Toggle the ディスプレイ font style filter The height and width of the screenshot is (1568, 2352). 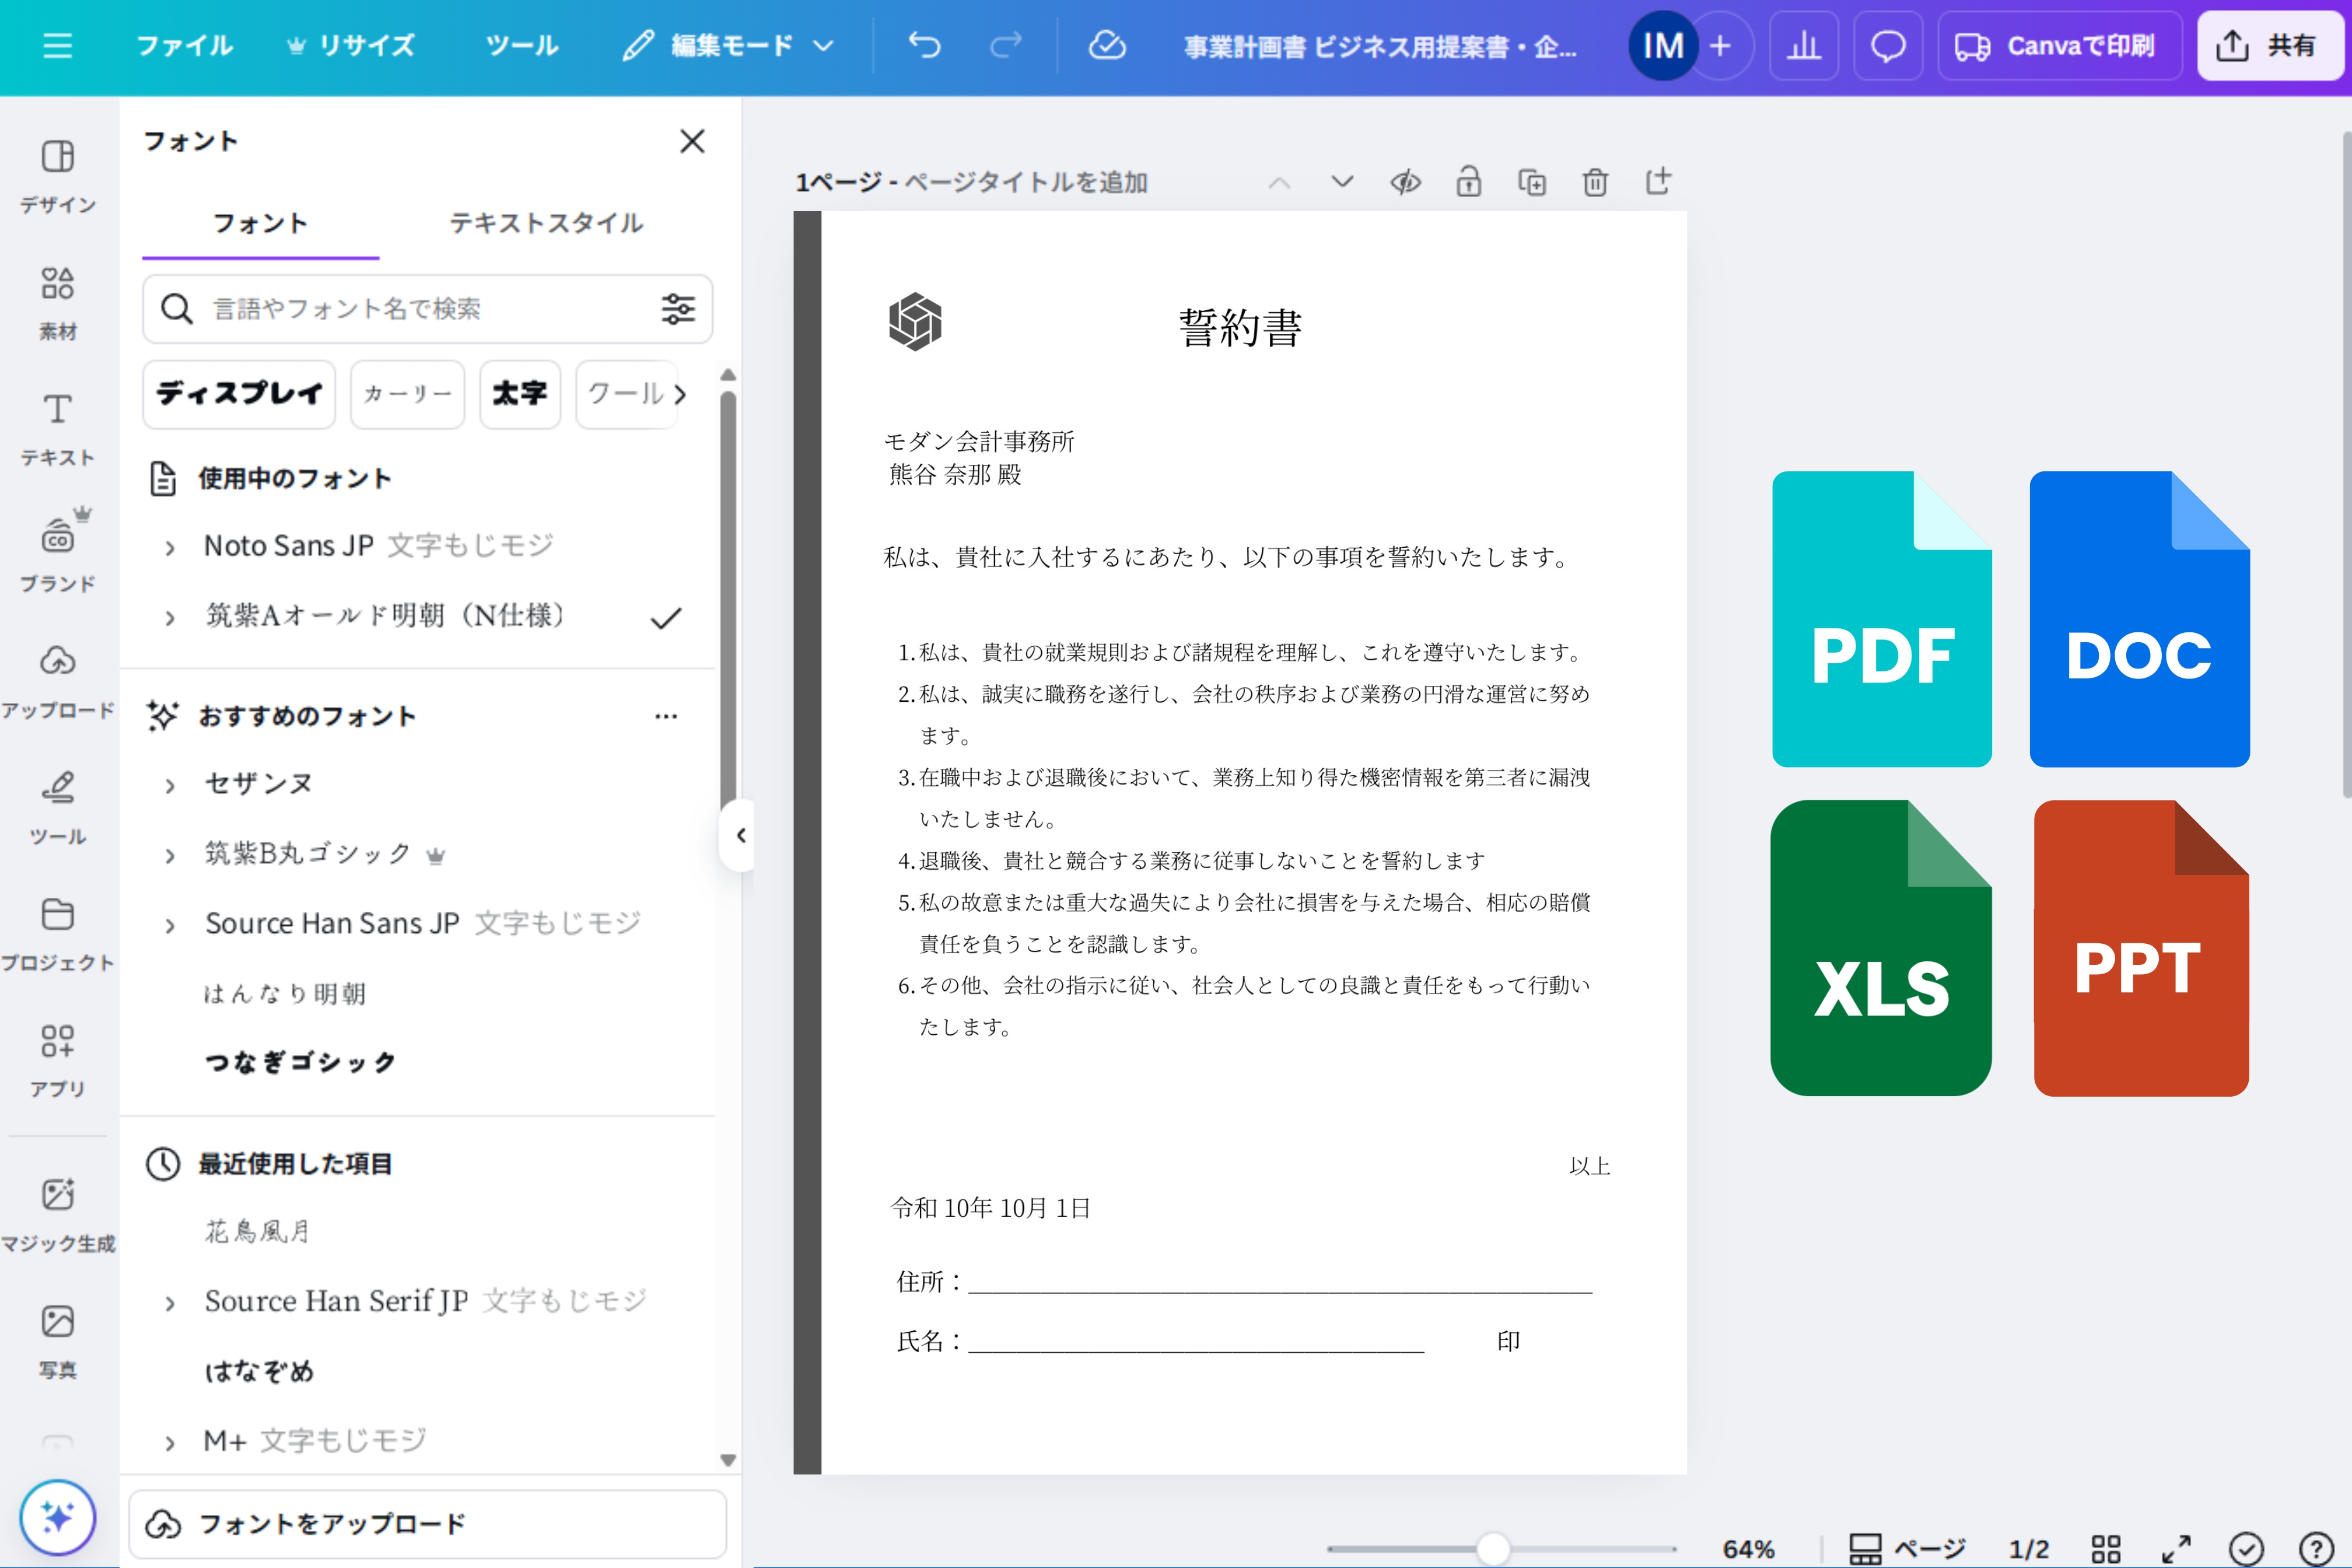coord(239,394)
